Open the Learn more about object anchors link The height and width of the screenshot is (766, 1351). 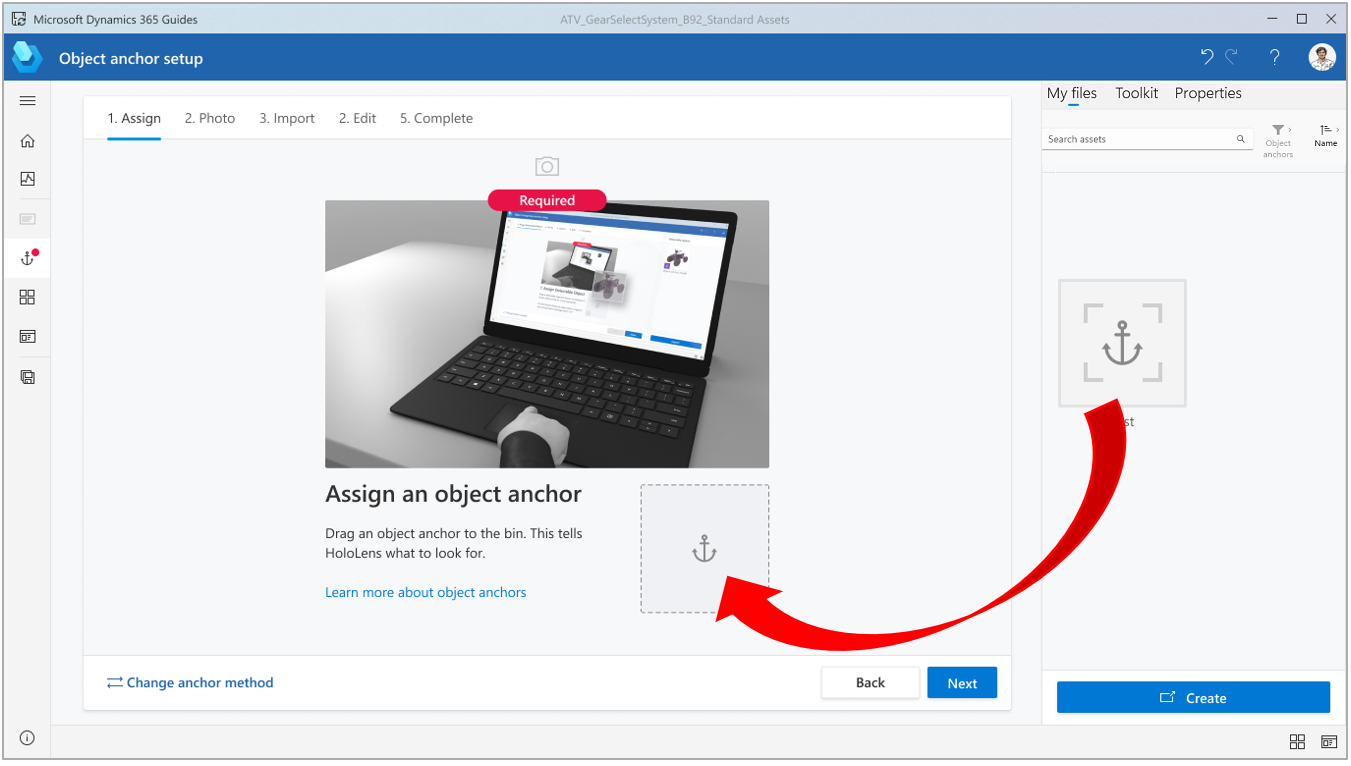point(425,592)
